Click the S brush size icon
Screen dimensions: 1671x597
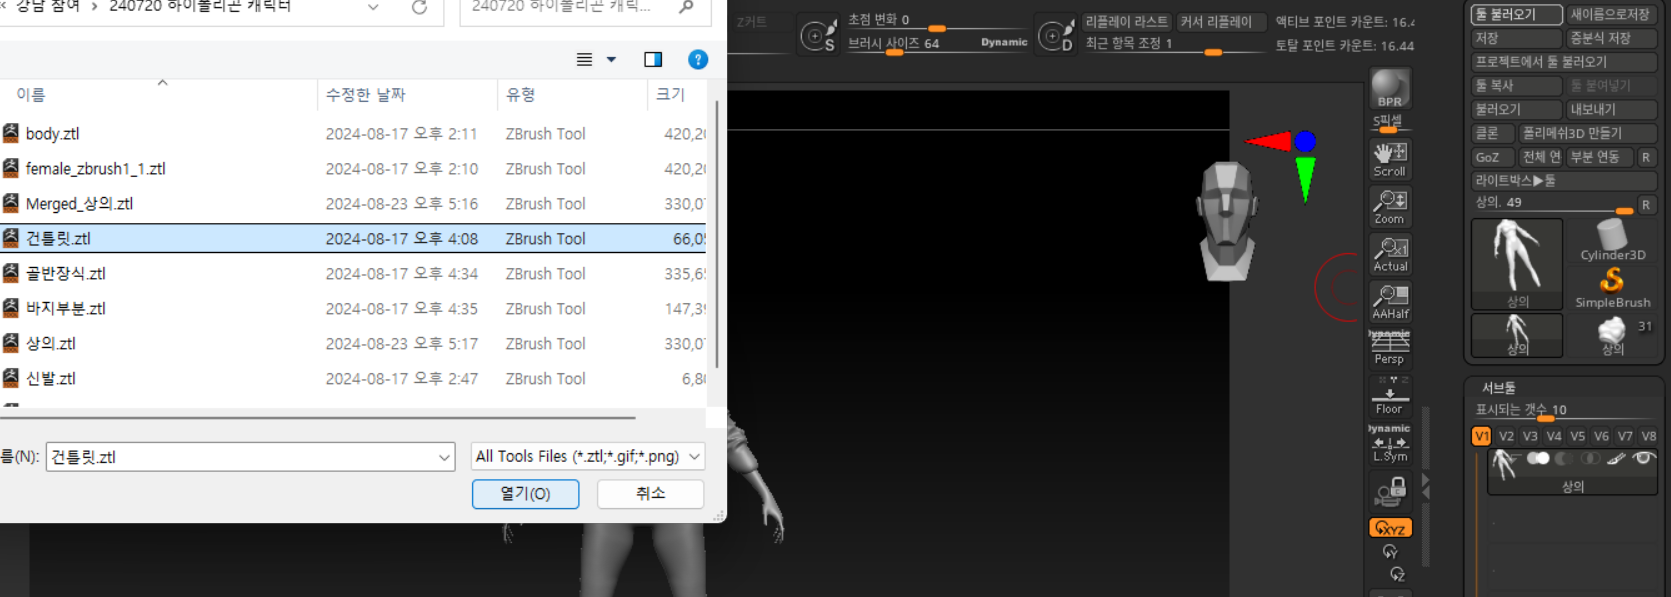(817, 37)
